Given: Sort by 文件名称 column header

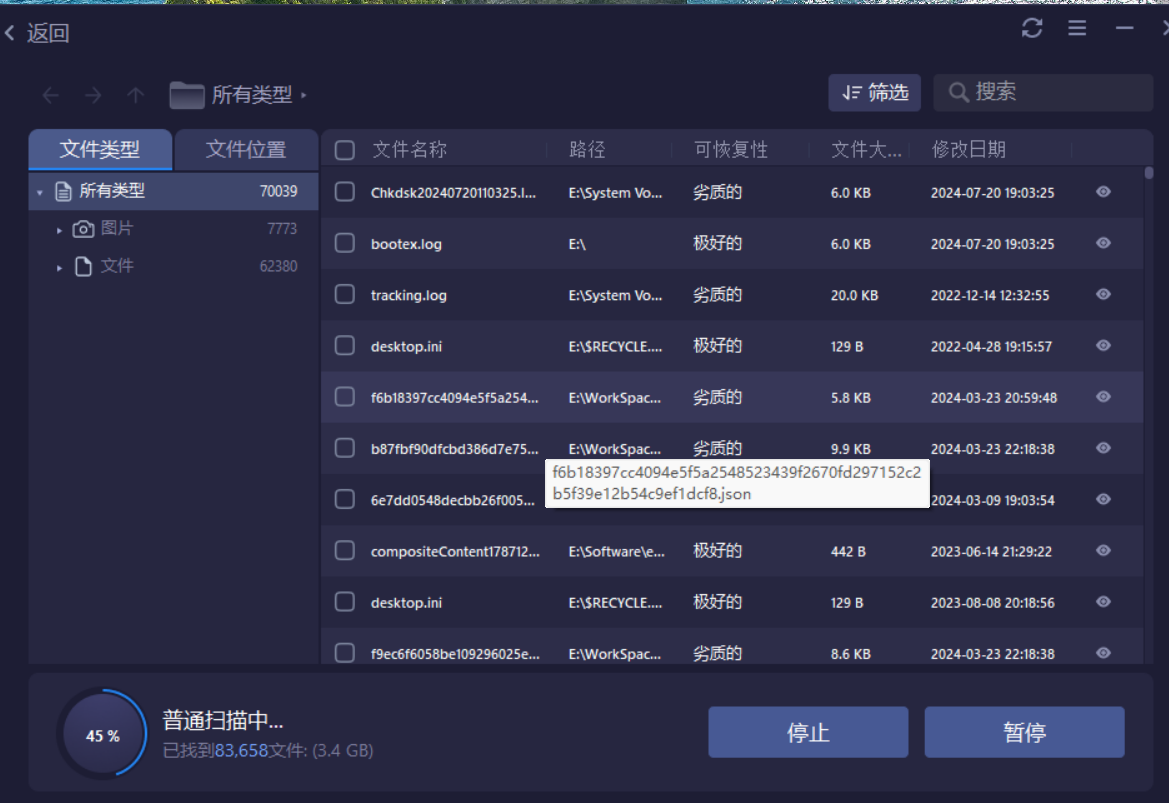Looking at the screenshot, I should [x=409, y=150].
